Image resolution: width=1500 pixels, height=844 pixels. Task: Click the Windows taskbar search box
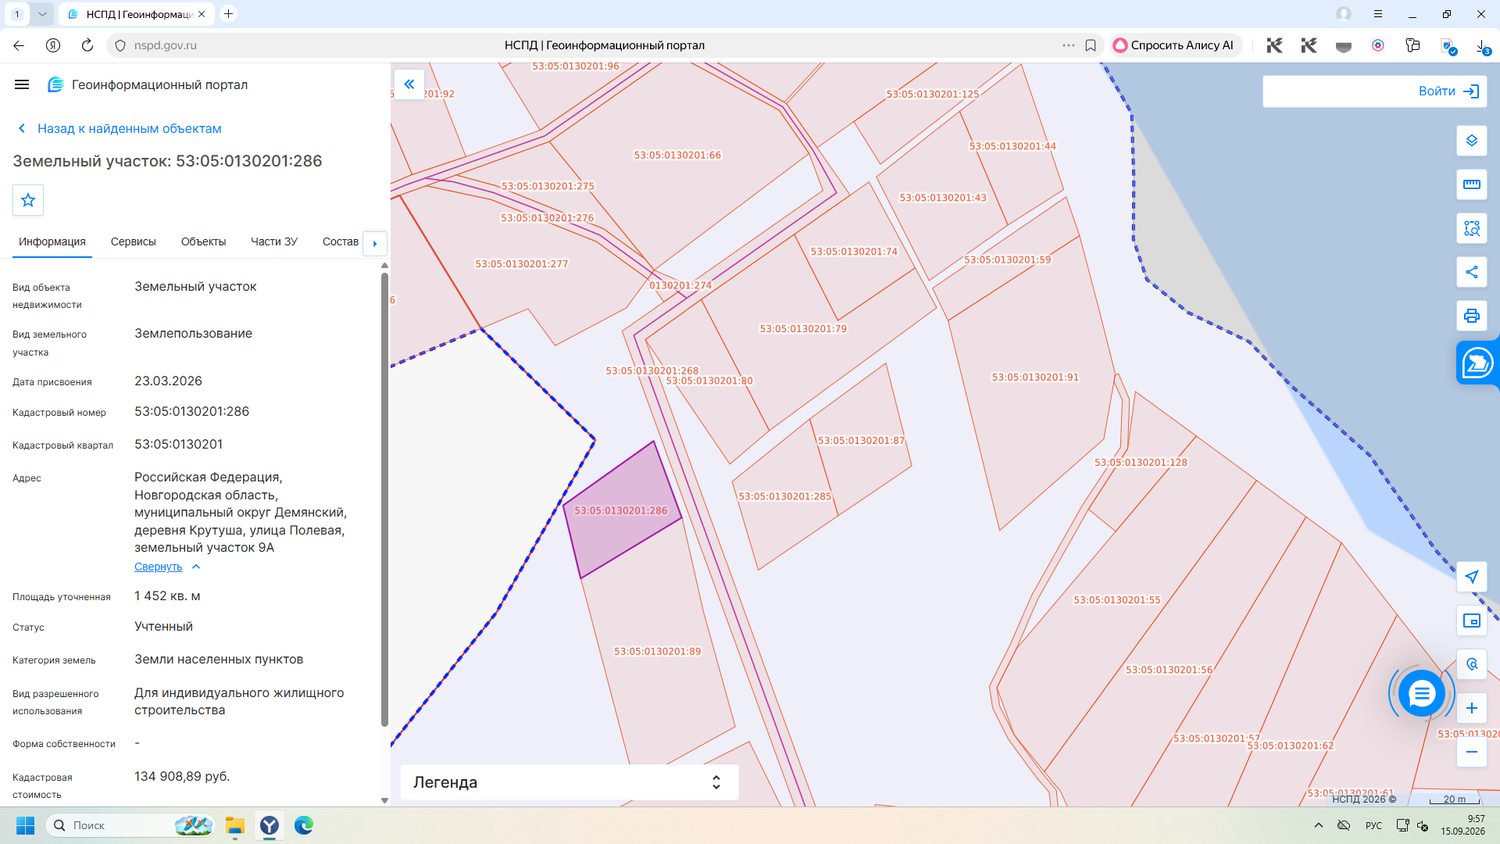[130, 825]
